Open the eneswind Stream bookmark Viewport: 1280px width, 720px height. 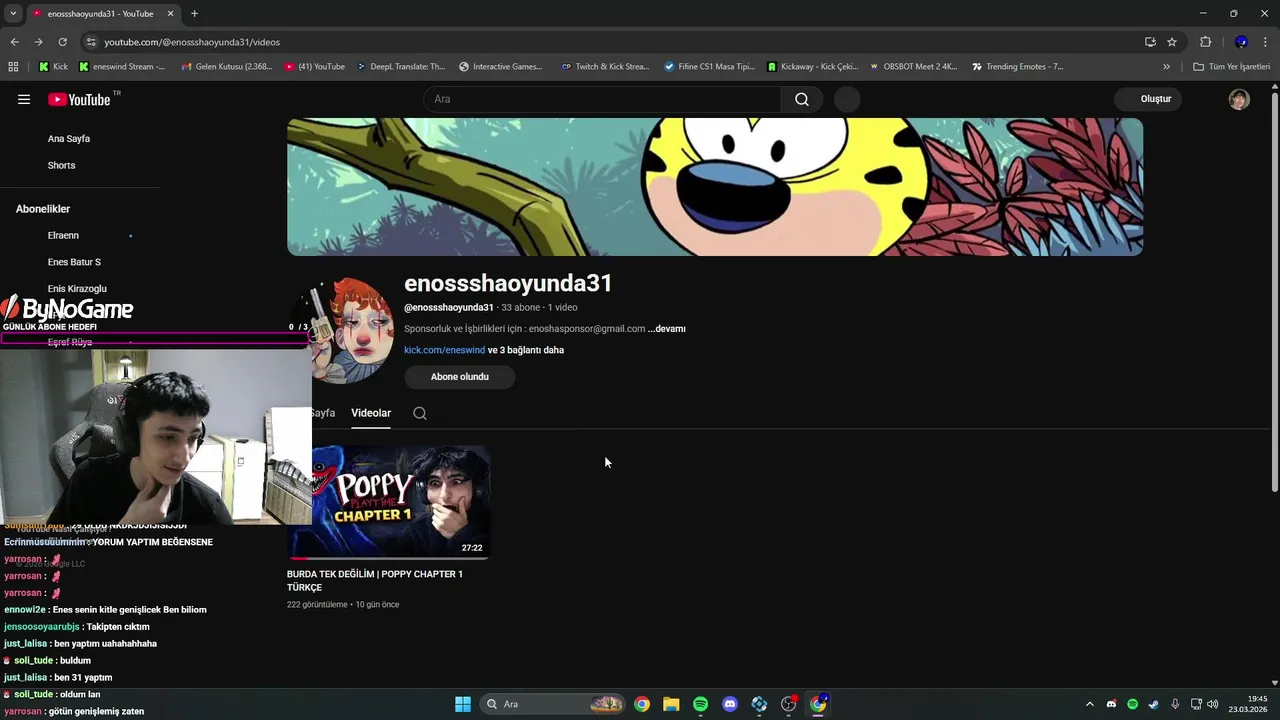coord(122,67)
